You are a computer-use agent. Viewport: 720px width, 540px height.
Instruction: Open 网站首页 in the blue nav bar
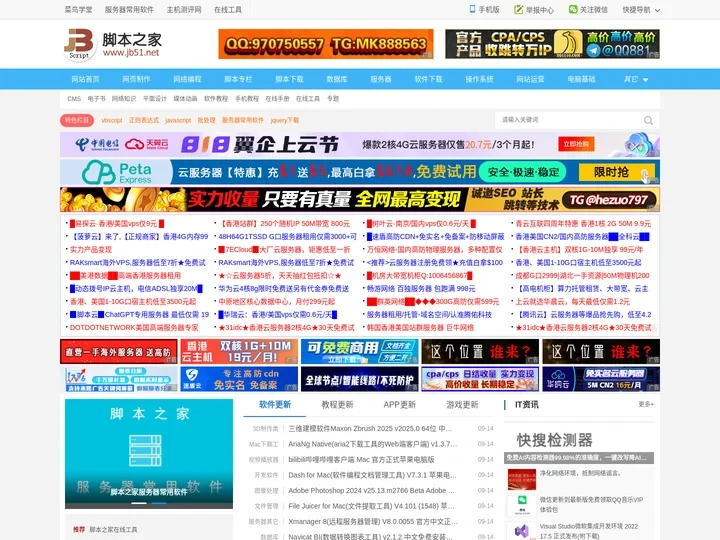[85, 79]
